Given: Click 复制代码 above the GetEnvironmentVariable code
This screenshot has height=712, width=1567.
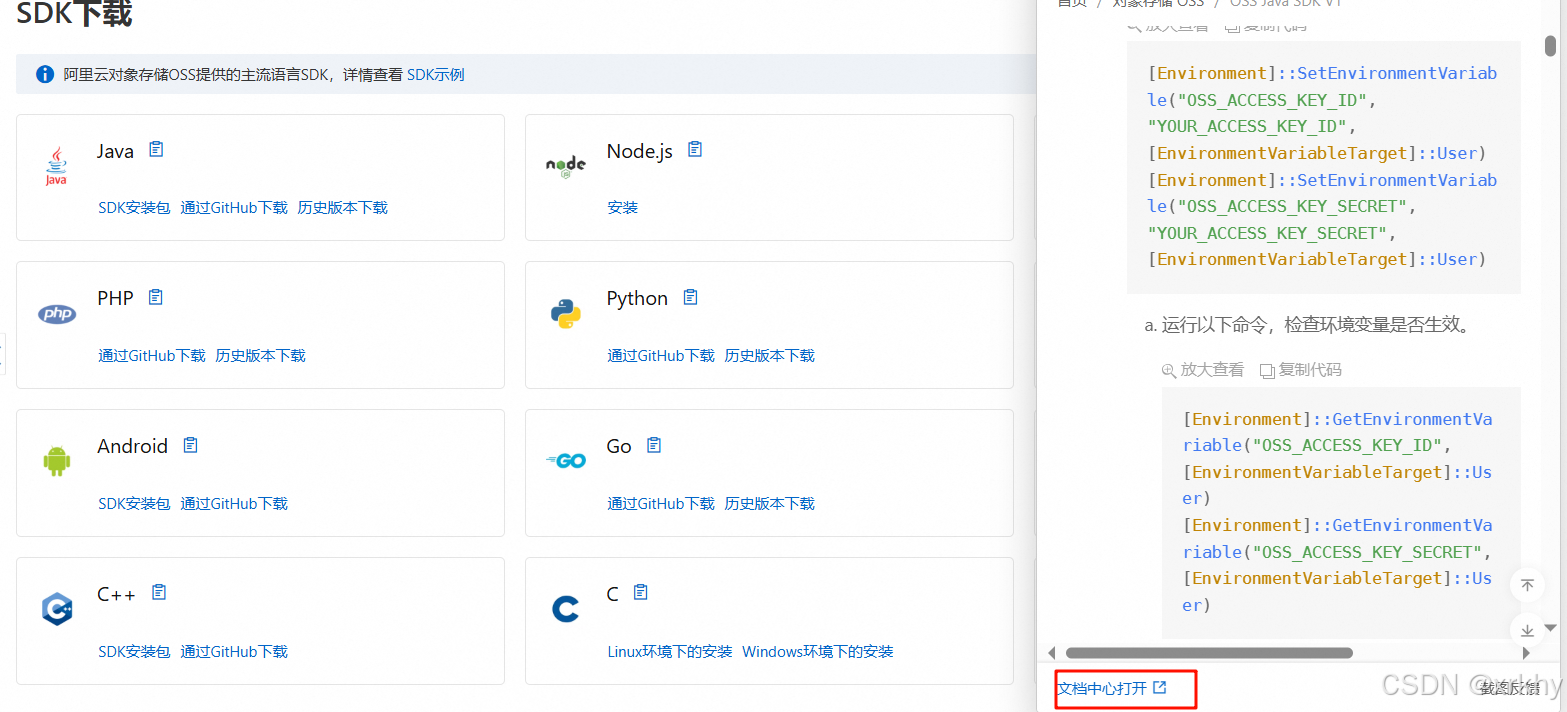Looking at the screenshot, I should (1300, 370).
